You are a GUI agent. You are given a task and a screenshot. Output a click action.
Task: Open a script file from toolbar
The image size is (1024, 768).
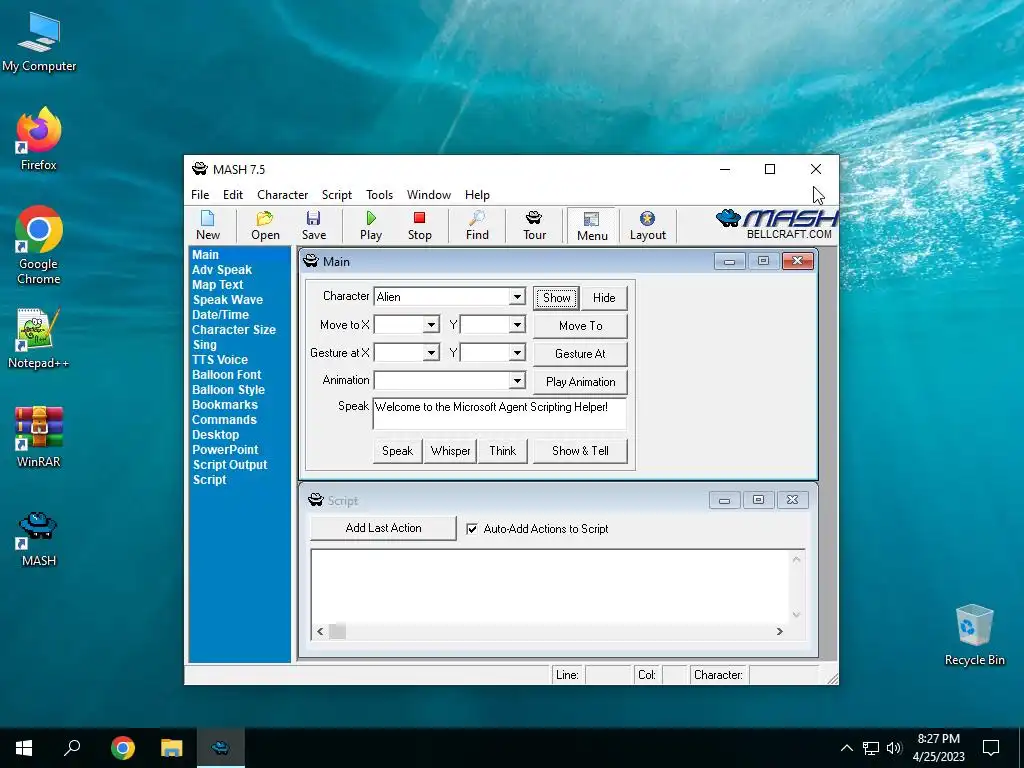click(x=265, y=225)
